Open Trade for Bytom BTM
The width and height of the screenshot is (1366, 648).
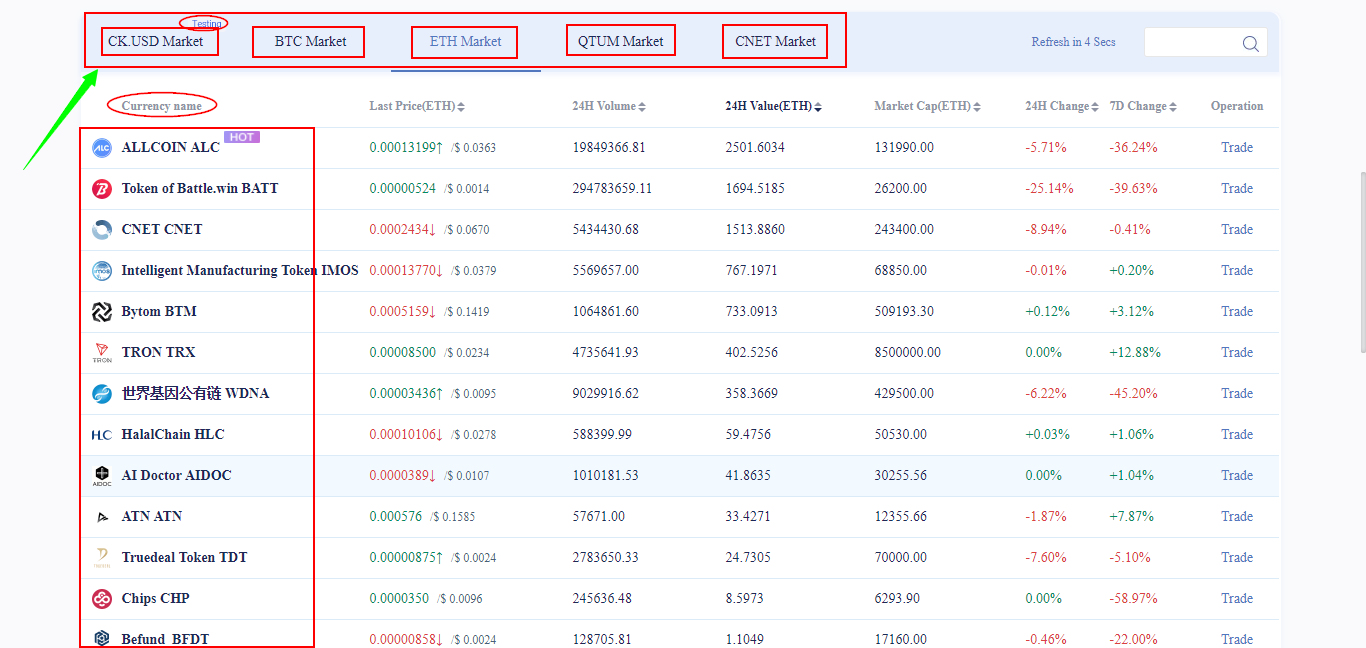point(1237,311)
